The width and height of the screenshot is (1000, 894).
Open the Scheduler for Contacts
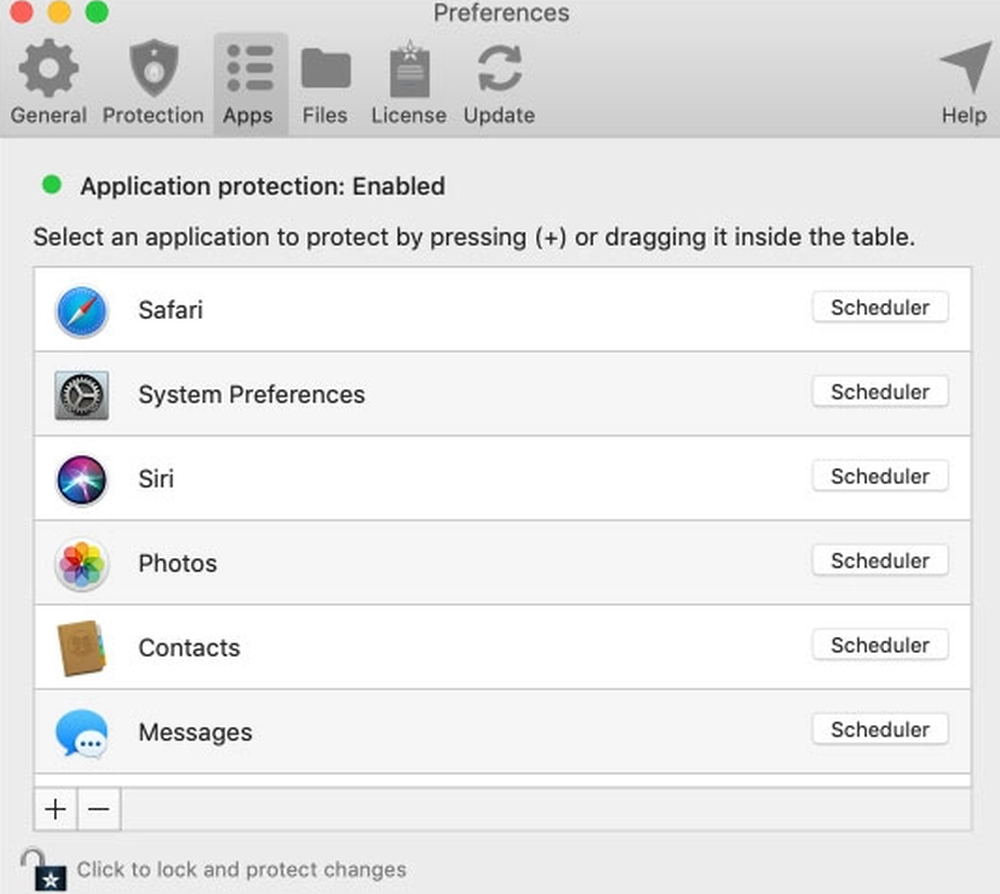pos(879,645)
